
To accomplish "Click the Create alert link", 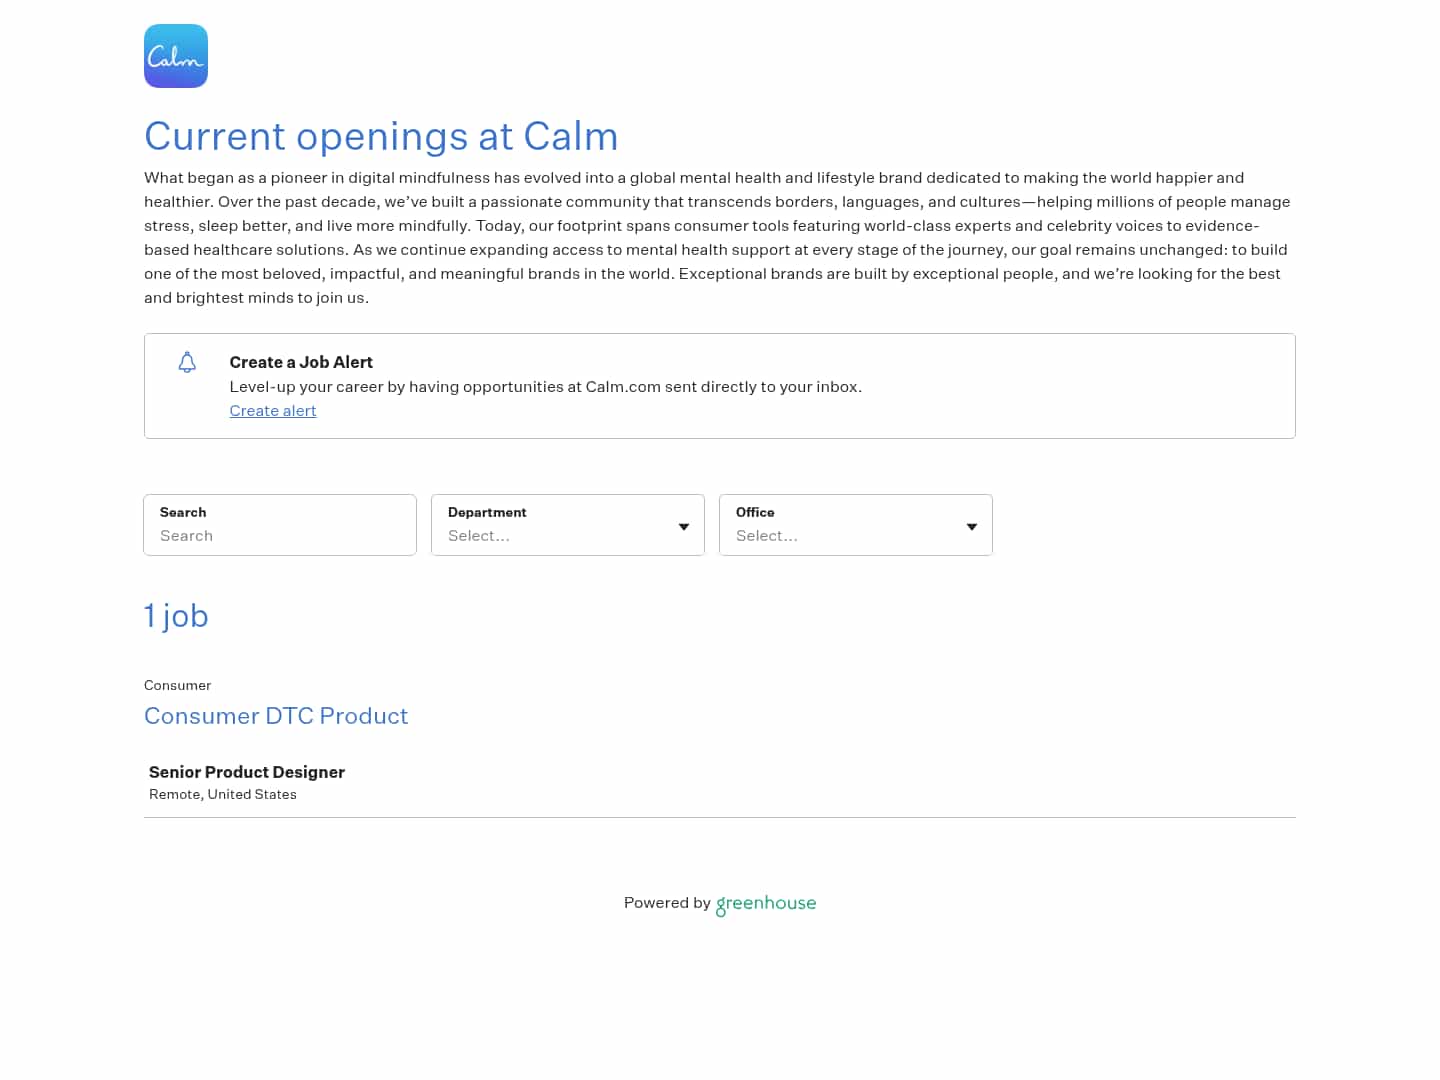I will 273,411.
